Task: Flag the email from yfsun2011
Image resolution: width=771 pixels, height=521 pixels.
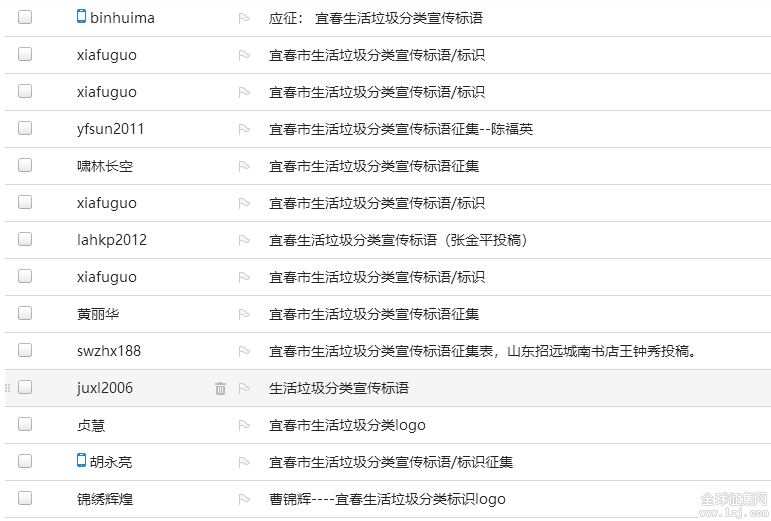Action: click(244, 129)
